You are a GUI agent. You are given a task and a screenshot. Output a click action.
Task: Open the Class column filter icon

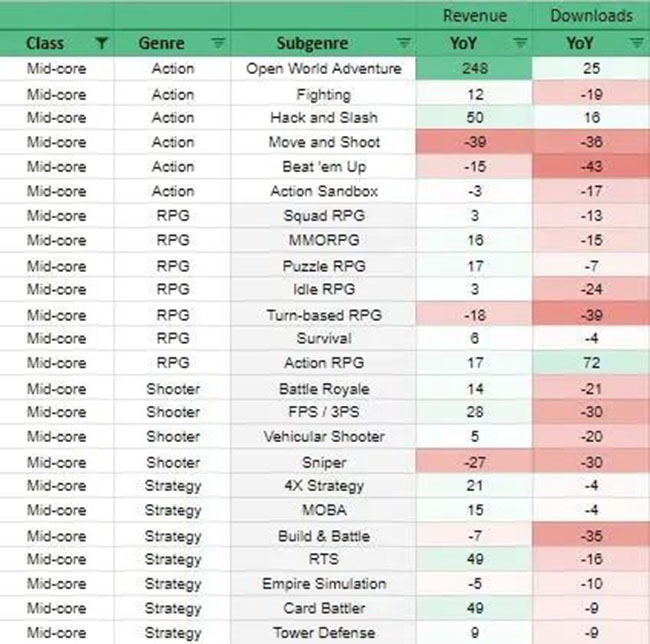(x=102, y=43)
